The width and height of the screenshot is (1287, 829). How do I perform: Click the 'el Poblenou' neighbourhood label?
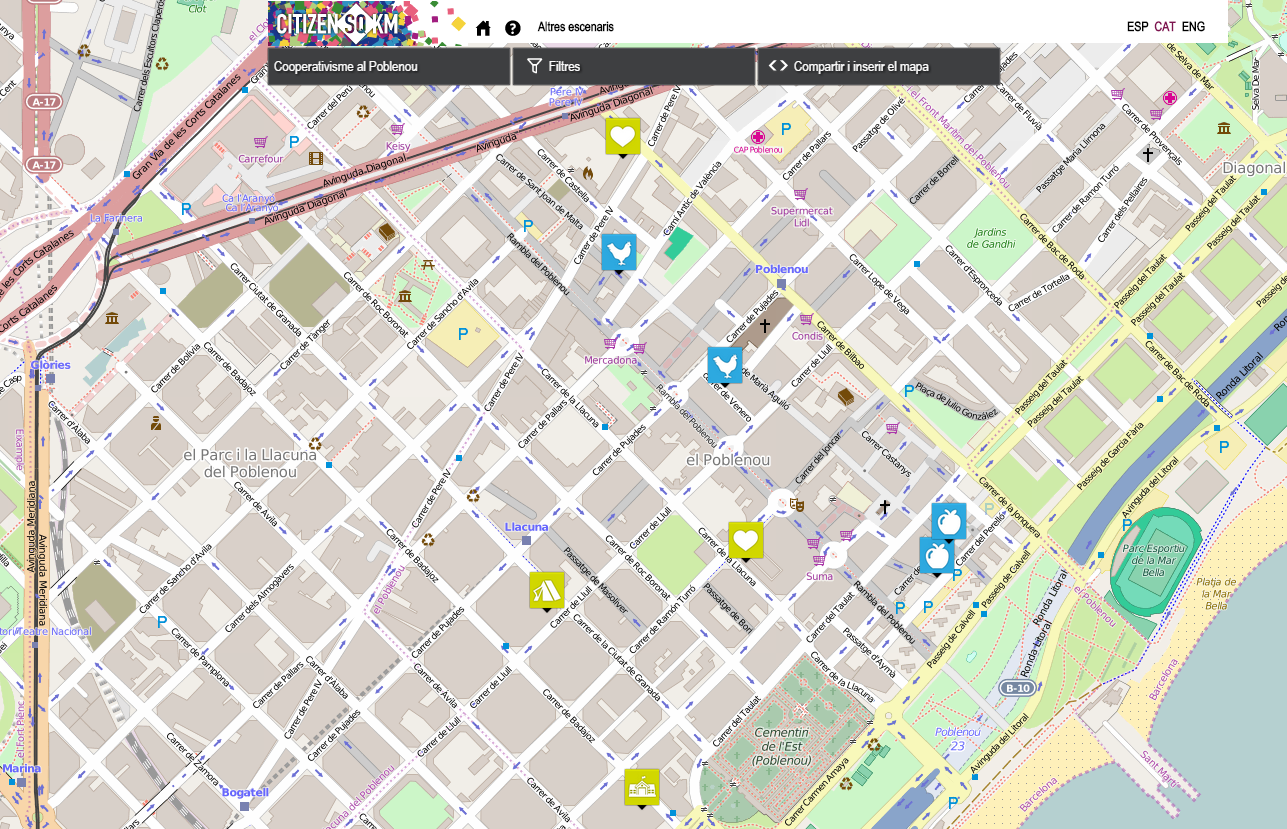(x=728, y=460)
